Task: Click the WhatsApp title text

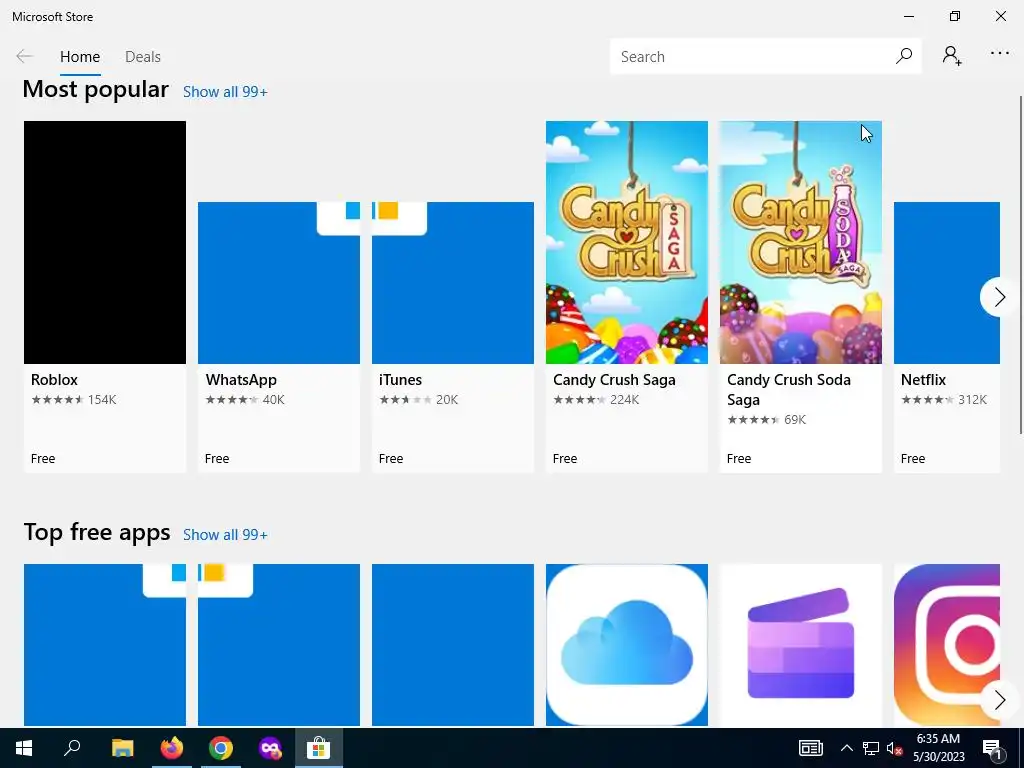Action: click(241, 379)
